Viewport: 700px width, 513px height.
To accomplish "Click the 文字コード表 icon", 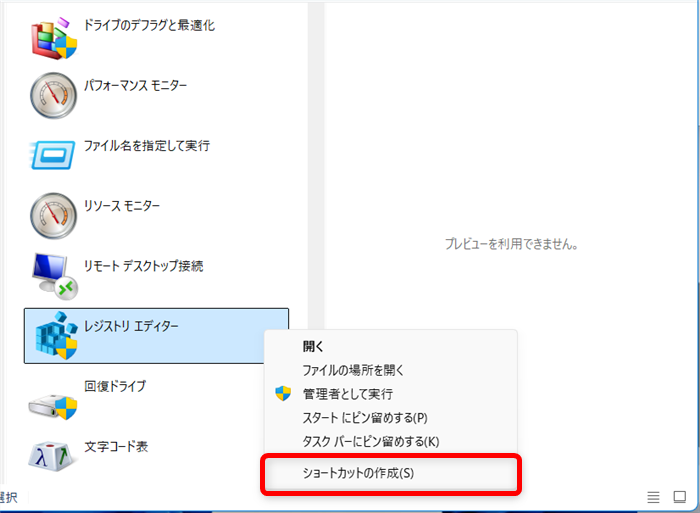I will pyautogui.click(x=53, y=457).
